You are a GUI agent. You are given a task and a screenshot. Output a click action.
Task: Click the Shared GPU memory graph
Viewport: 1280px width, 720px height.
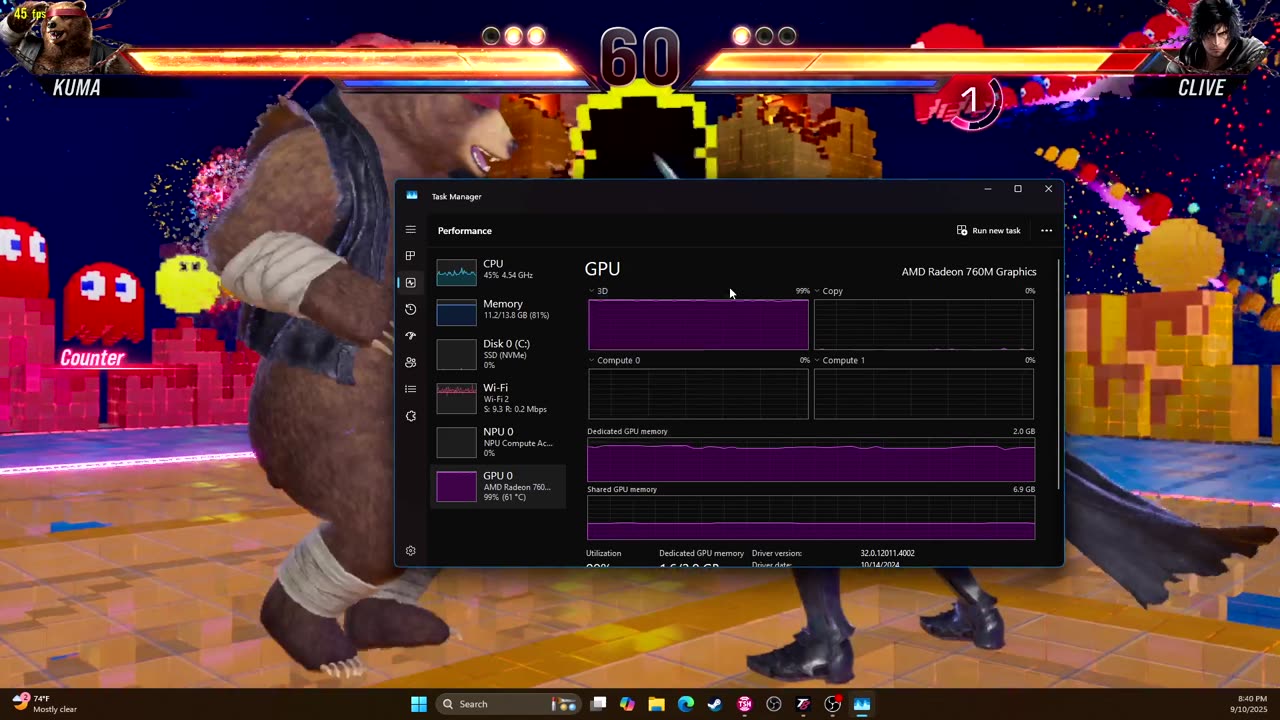(811, 518)
